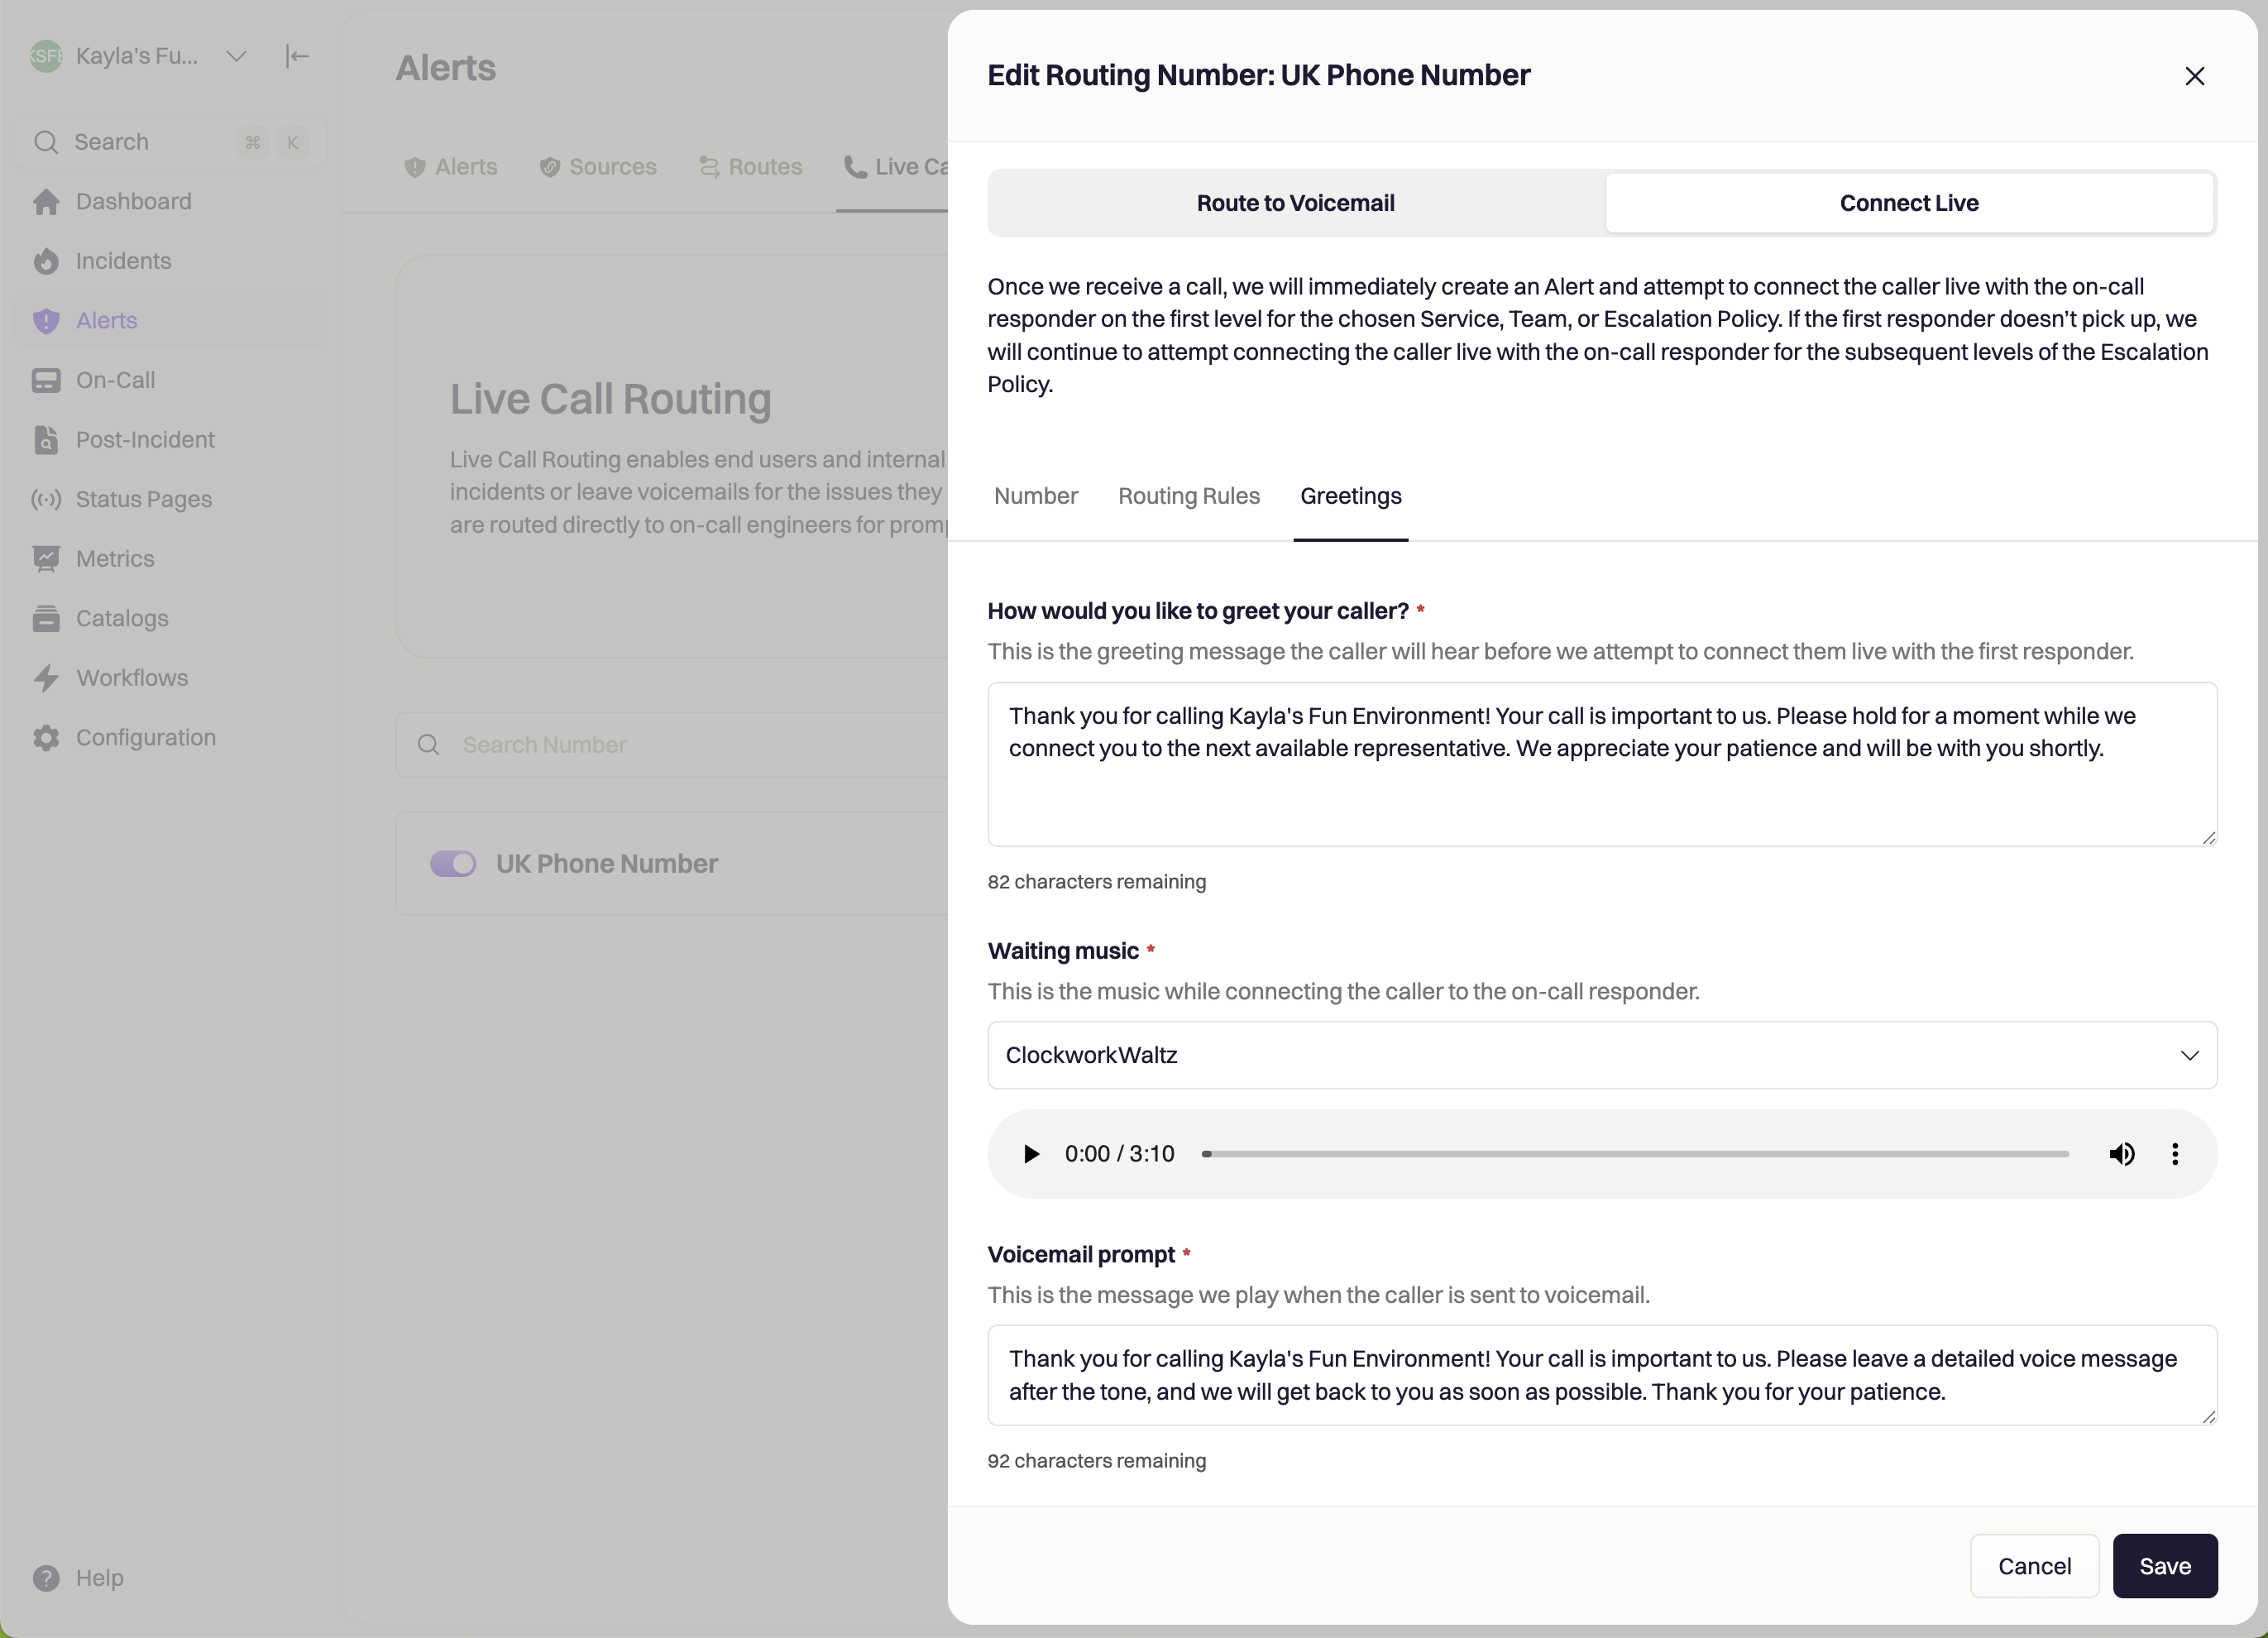This screenshot has height=1638, width=2268.
Task: Open audio player more options menu
Action: [2175, 1154]
